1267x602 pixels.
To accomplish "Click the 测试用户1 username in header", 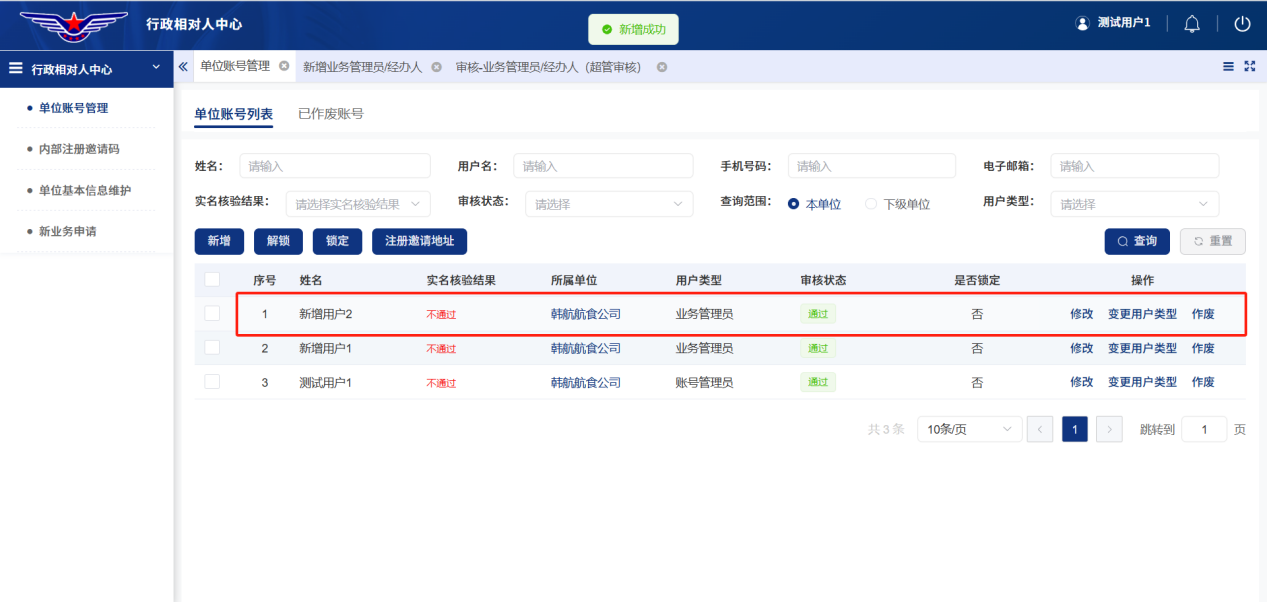I will coord(1124,22).
